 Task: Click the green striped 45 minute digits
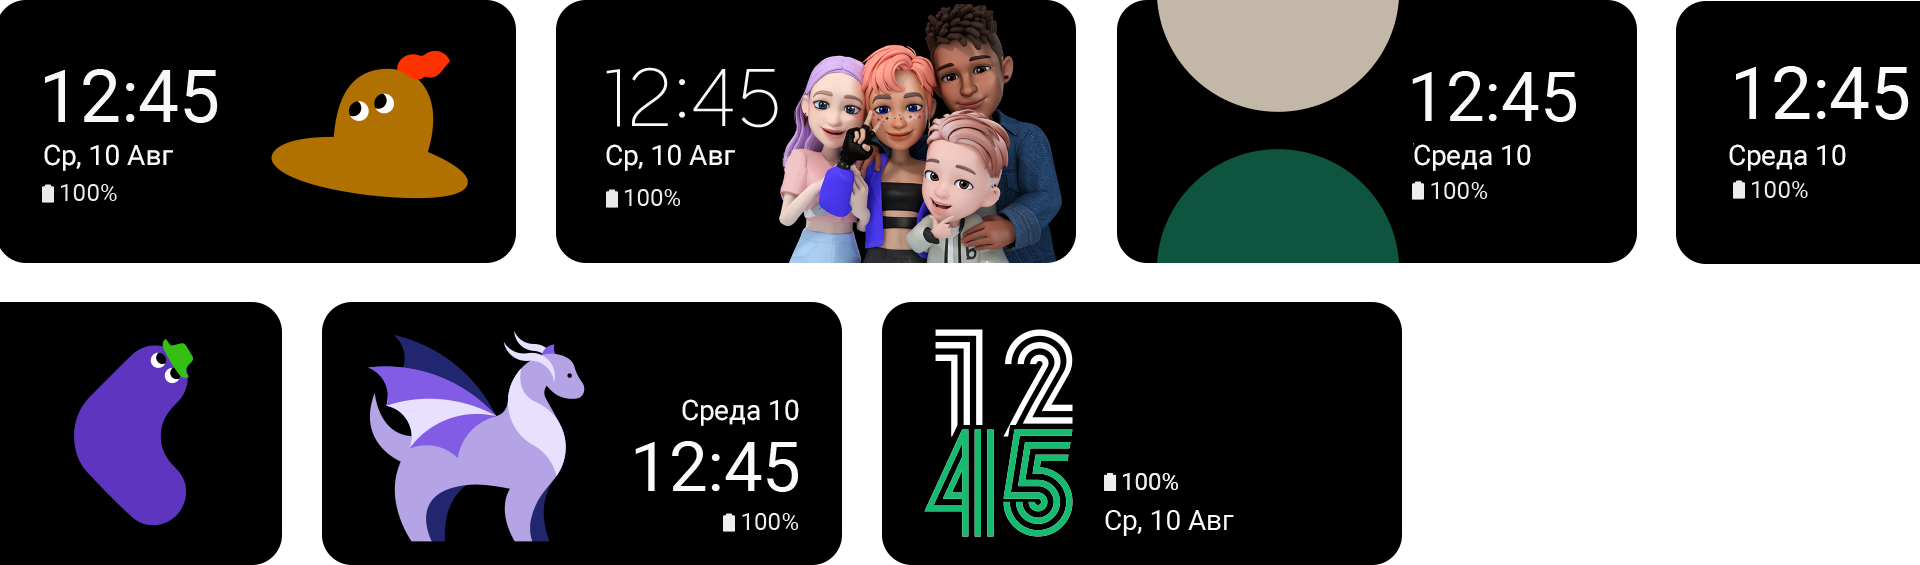999,483
